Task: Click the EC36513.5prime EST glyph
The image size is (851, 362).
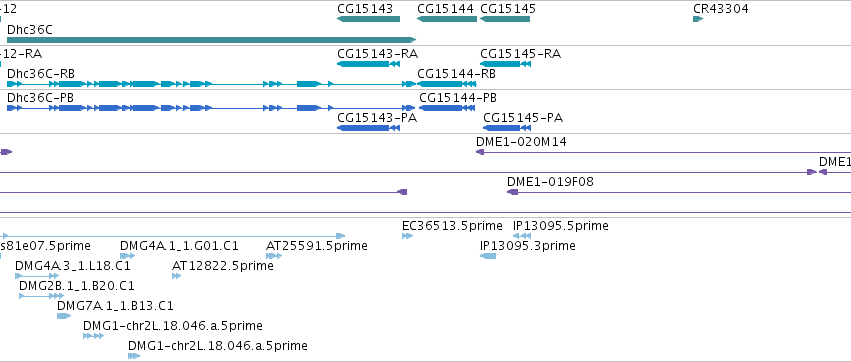Action: pyautogui.click(x=408, y=236)
